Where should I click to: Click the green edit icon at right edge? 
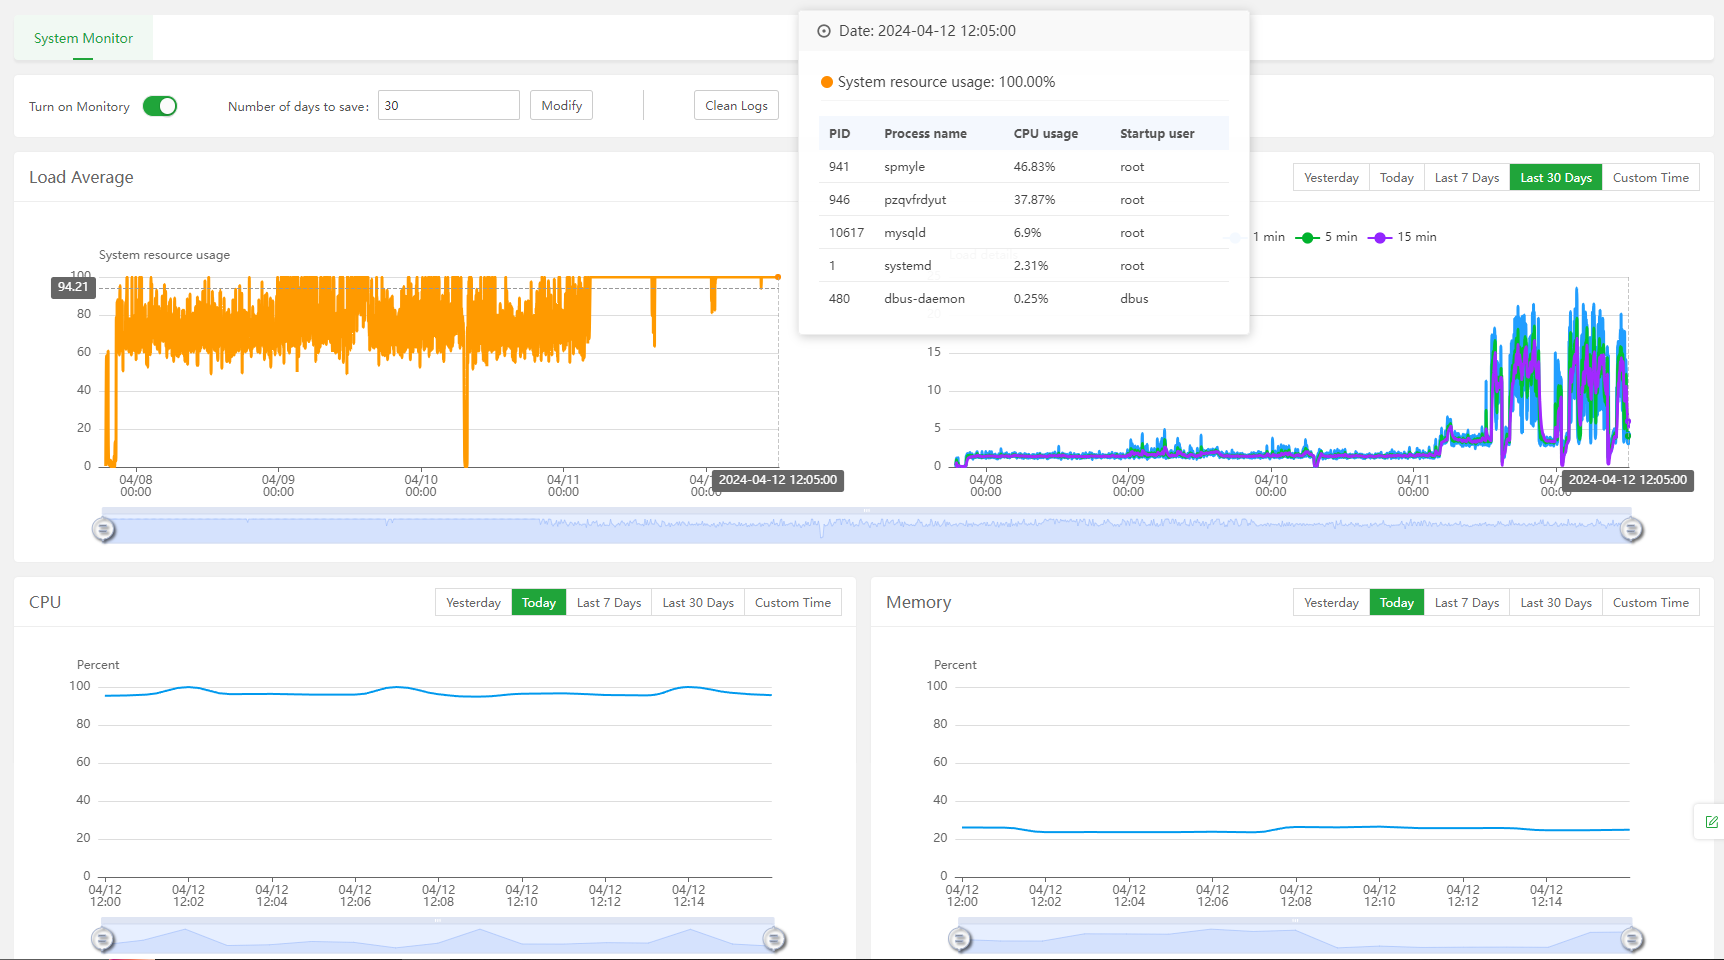tap(1711, 822)
